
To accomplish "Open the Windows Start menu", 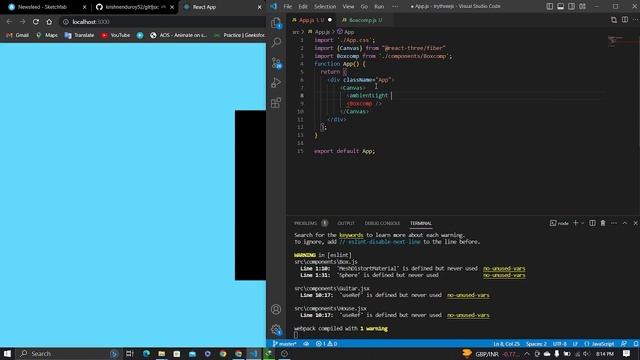I will [7, 353].
